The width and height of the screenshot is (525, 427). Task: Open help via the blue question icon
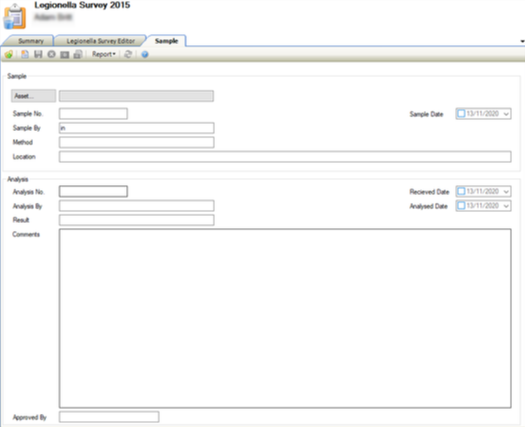coord(145,54)
